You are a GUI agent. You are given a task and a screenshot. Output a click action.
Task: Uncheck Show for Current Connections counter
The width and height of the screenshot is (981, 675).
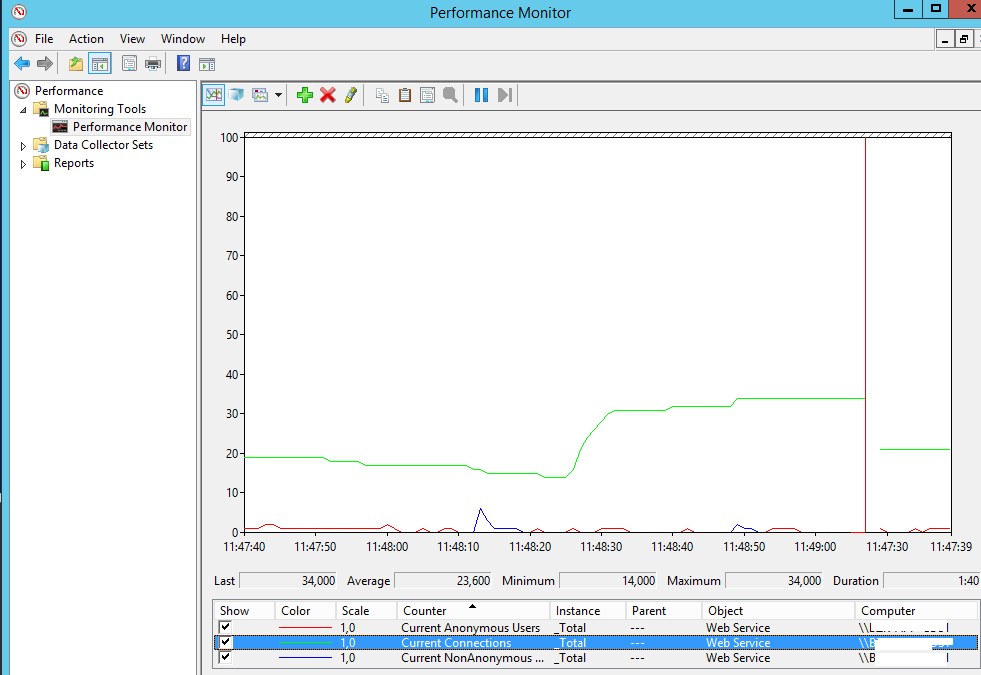225,642
